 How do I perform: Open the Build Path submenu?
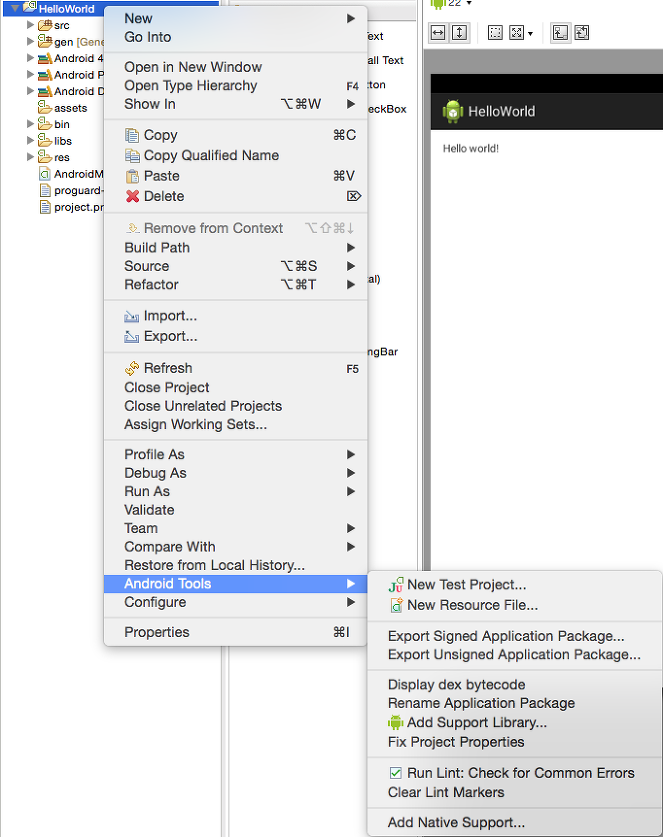[235, 248]
